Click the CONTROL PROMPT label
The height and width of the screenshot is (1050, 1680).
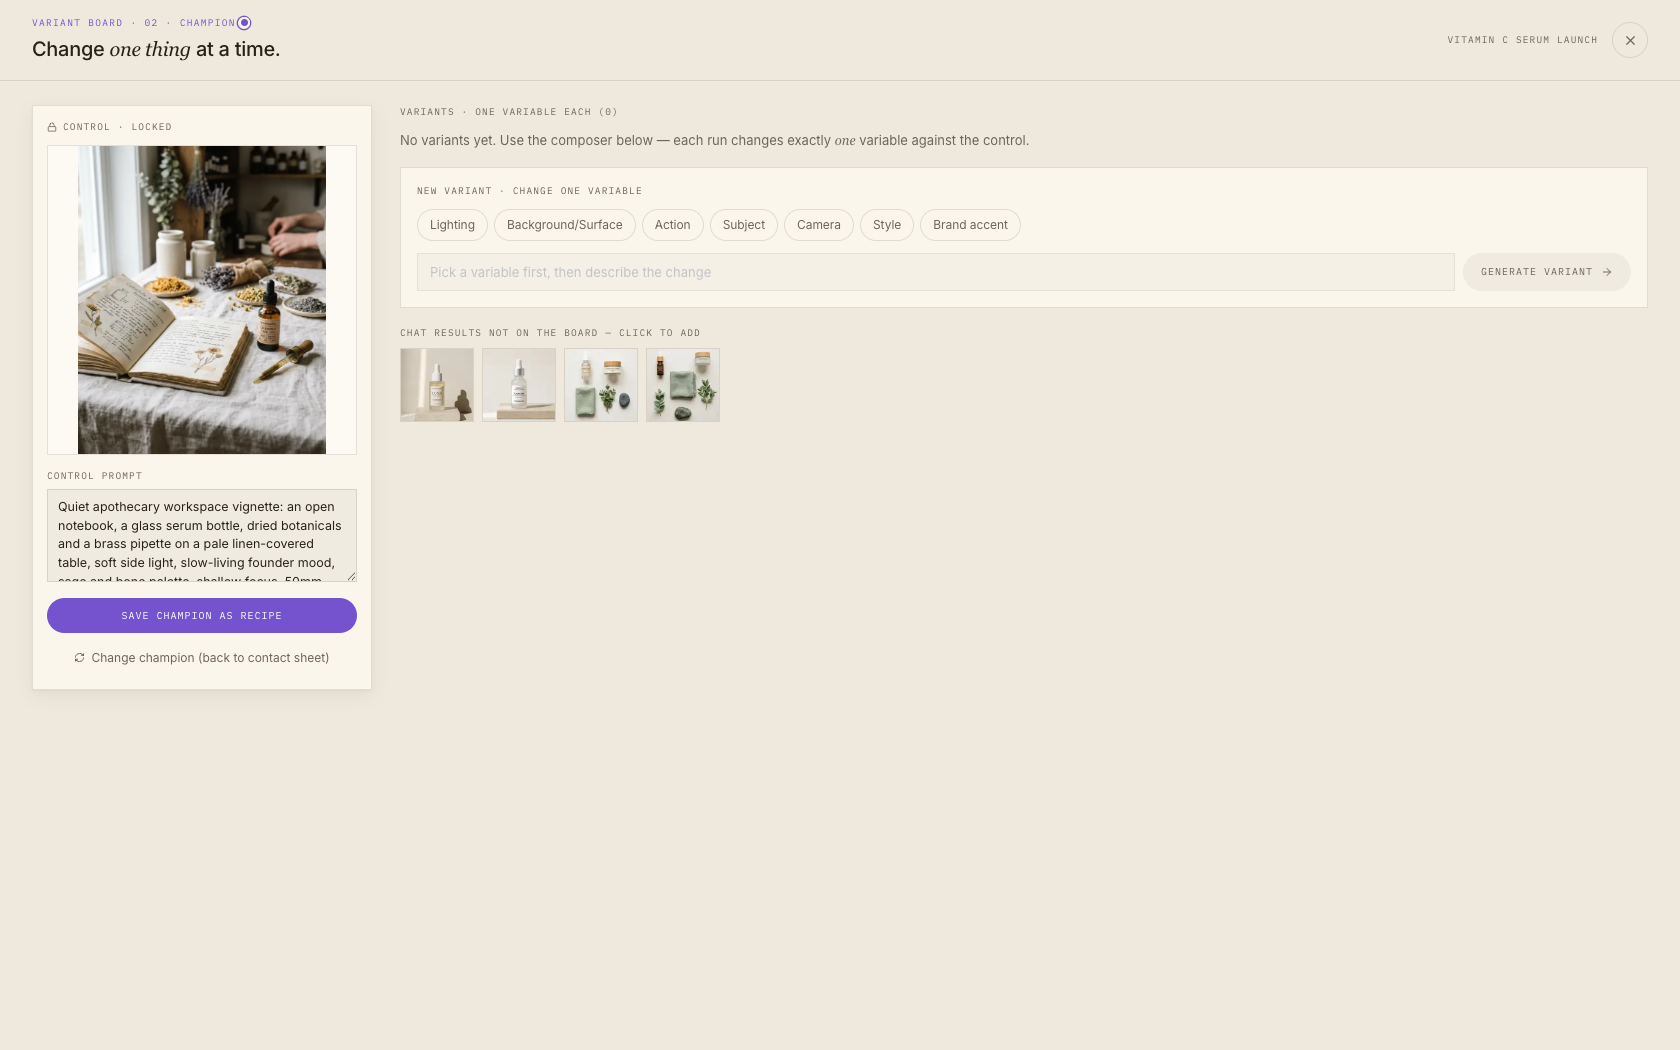pyautogui.click(x=95, y=476)
